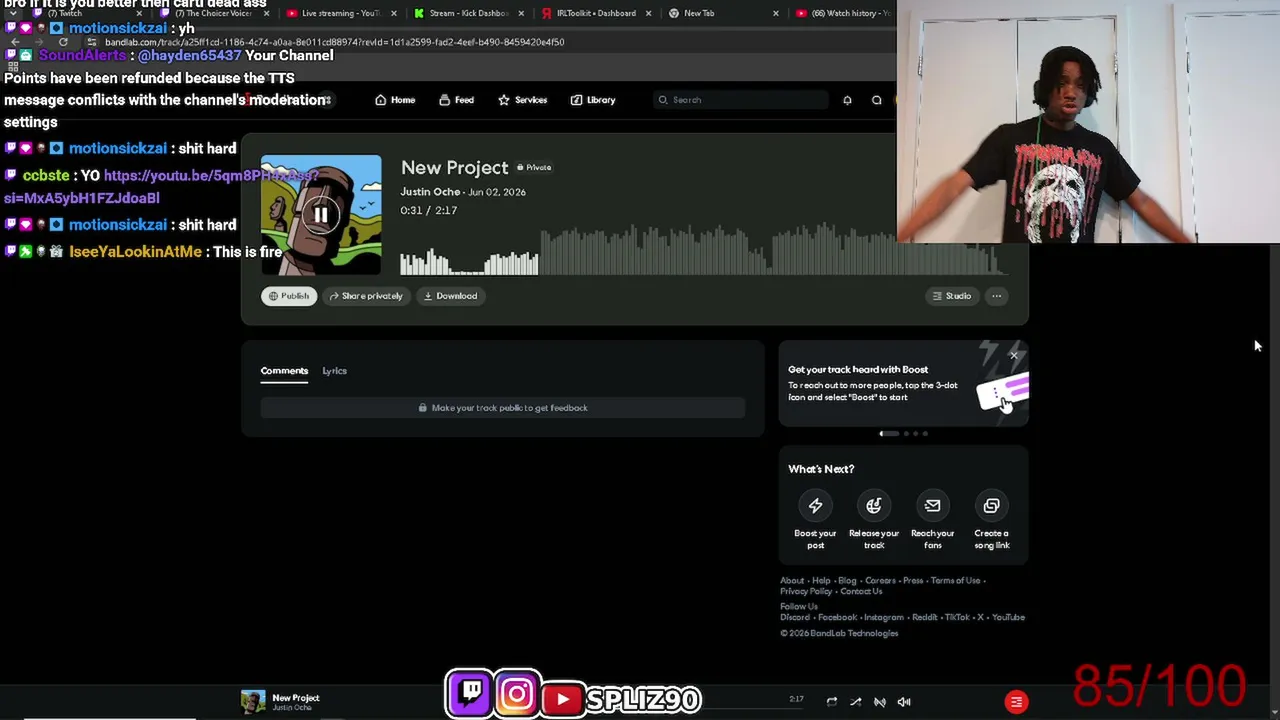Open the Instagram follow link

(x=883, y=618)
